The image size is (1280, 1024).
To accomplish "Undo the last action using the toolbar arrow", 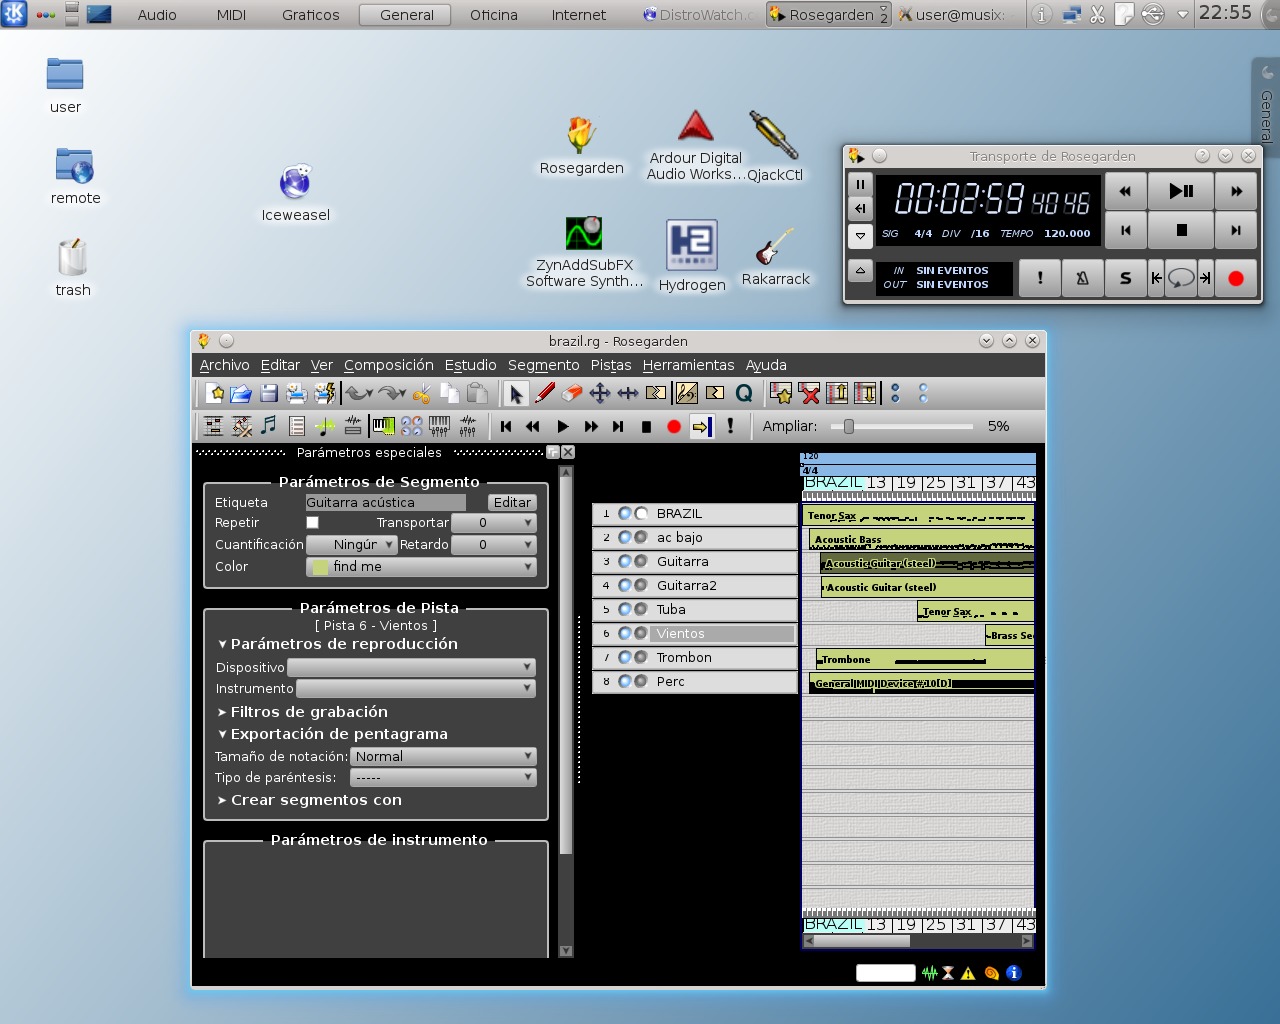I will [358, 394].
